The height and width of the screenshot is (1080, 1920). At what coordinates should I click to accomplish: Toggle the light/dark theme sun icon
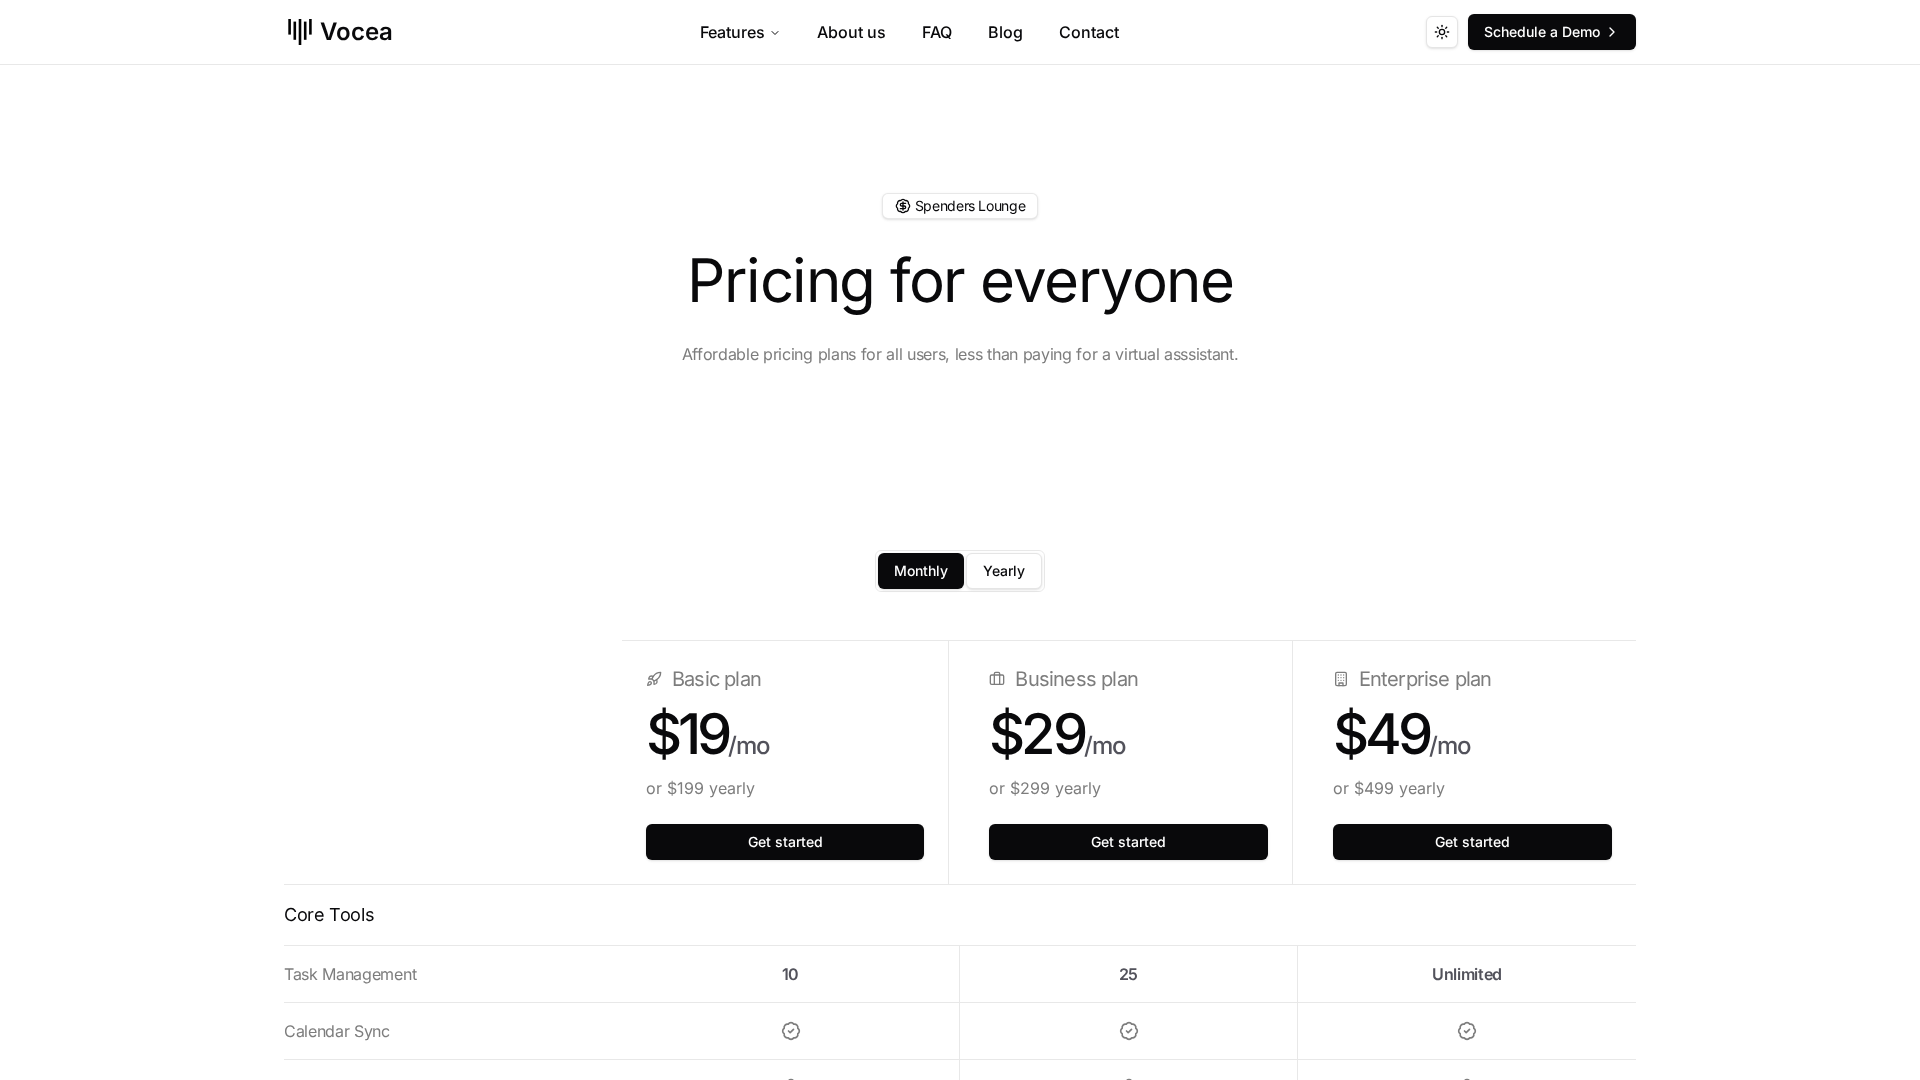(1441, 32)
